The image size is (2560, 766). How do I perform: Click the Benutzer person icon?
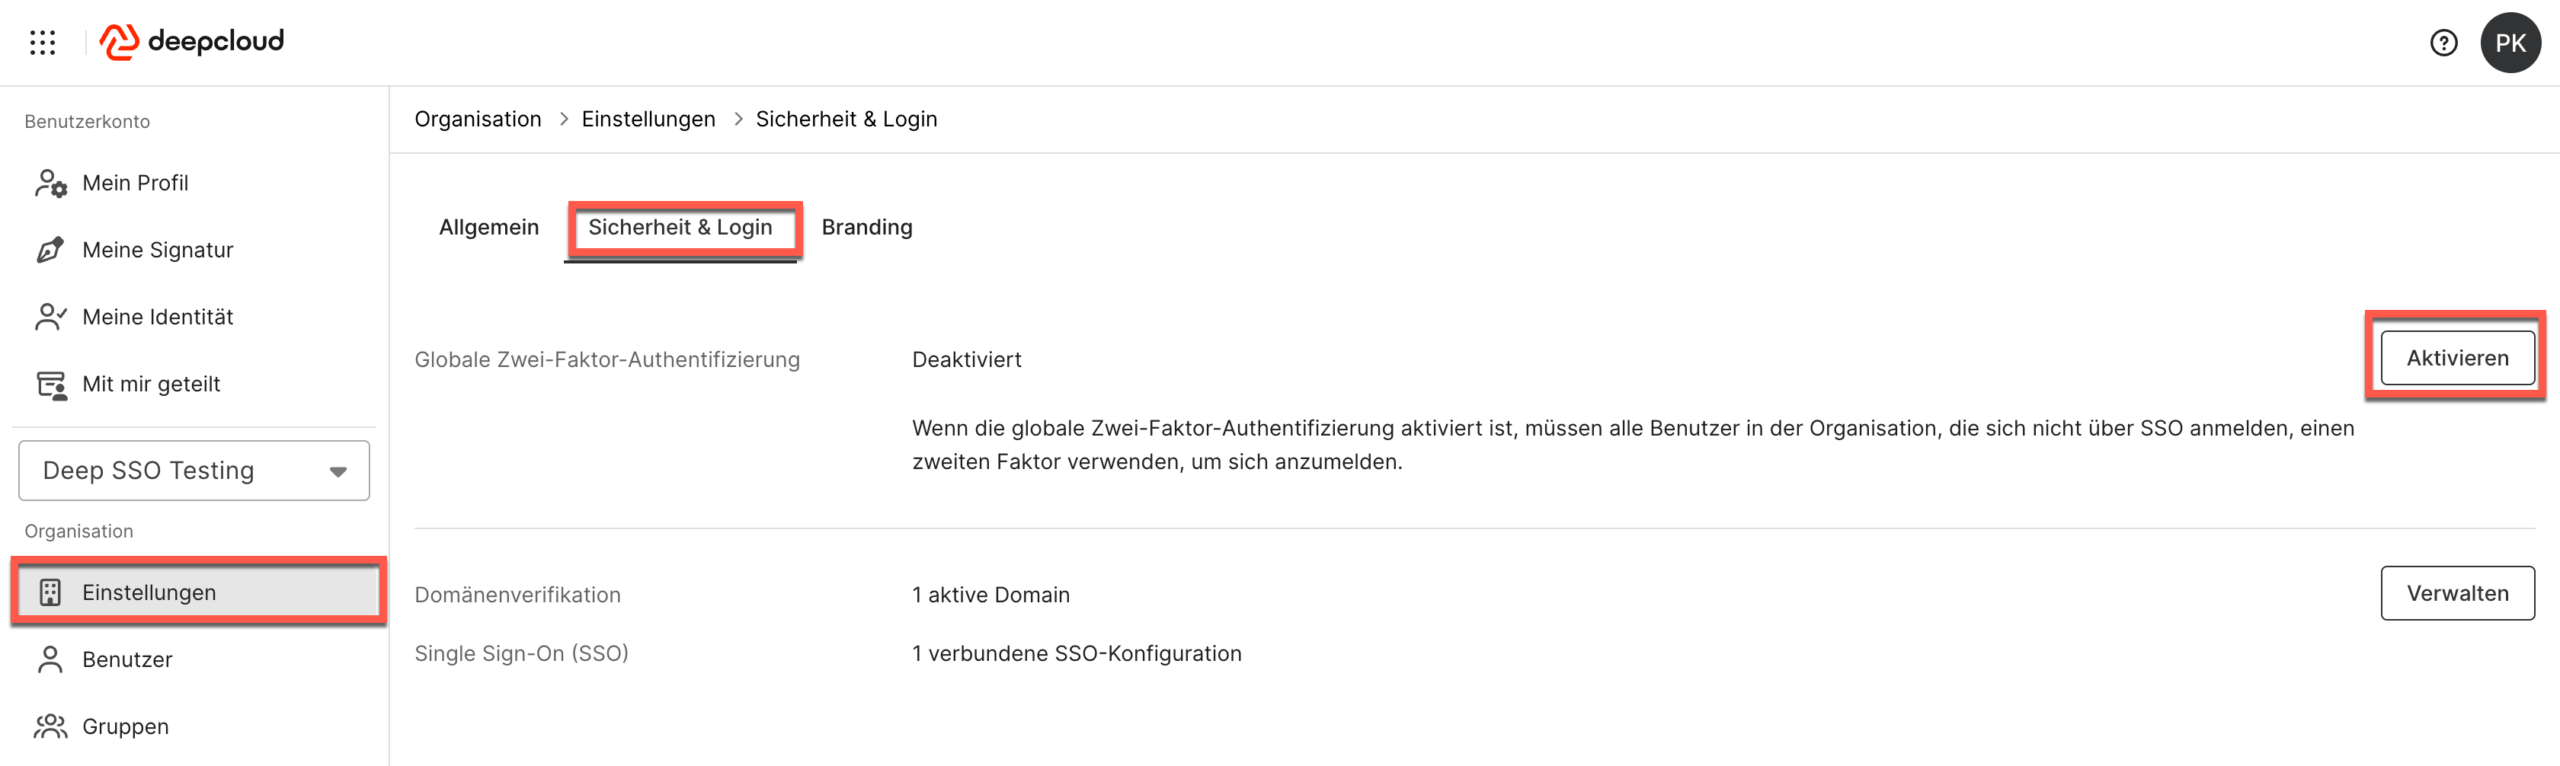click(50, 660)
